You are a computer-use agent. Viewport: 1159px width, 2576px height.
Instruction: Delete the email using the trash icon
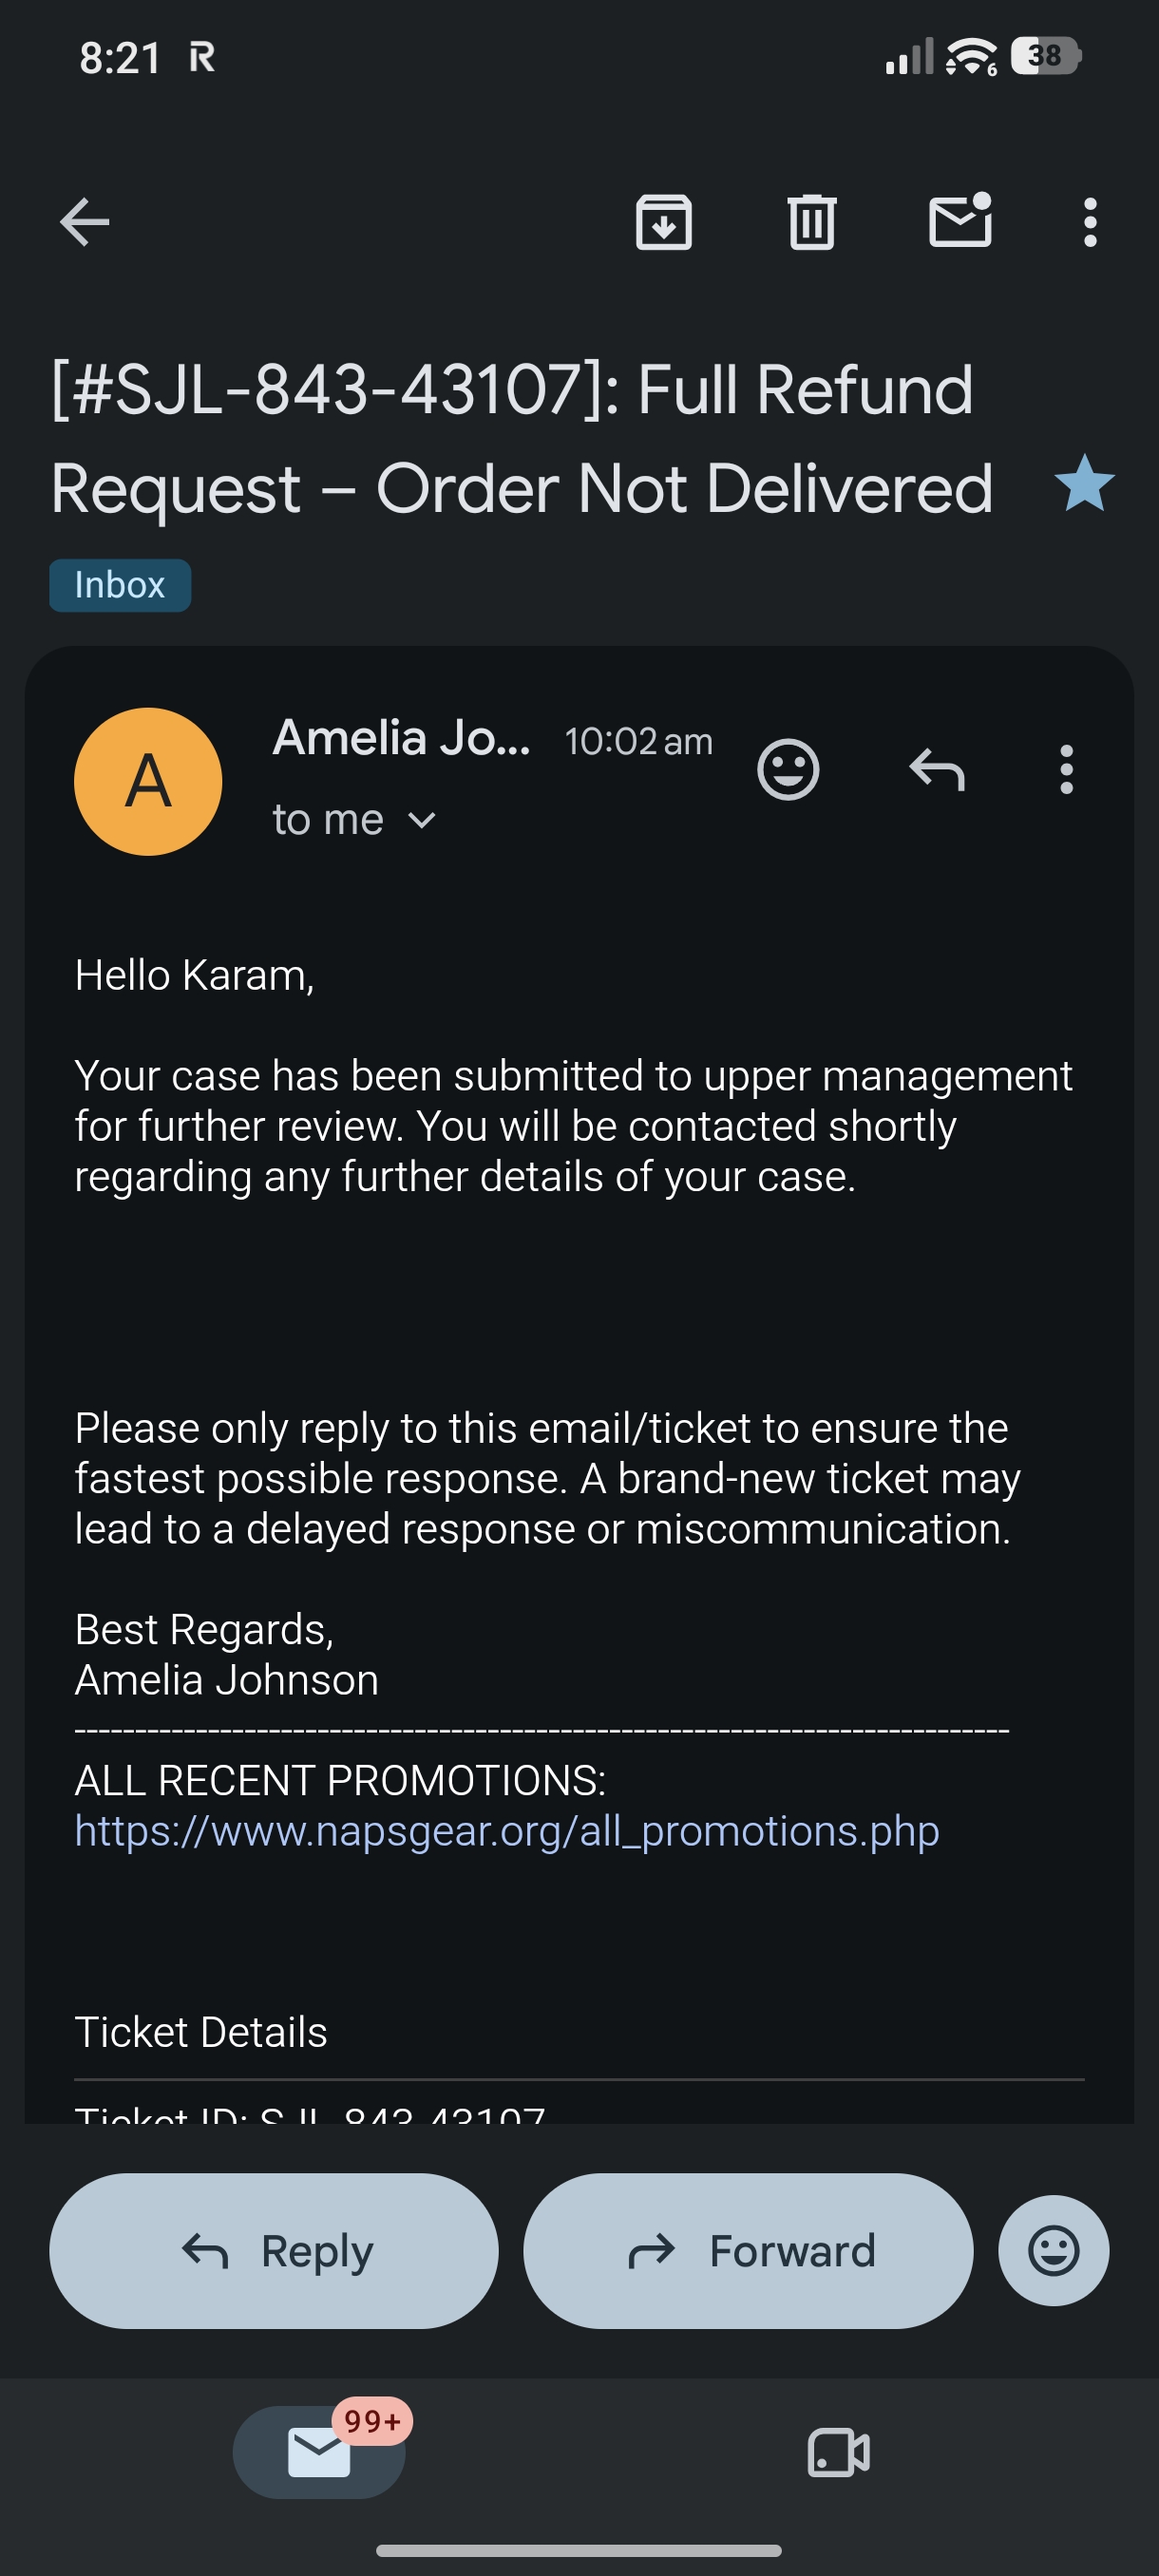click(811, 221)
